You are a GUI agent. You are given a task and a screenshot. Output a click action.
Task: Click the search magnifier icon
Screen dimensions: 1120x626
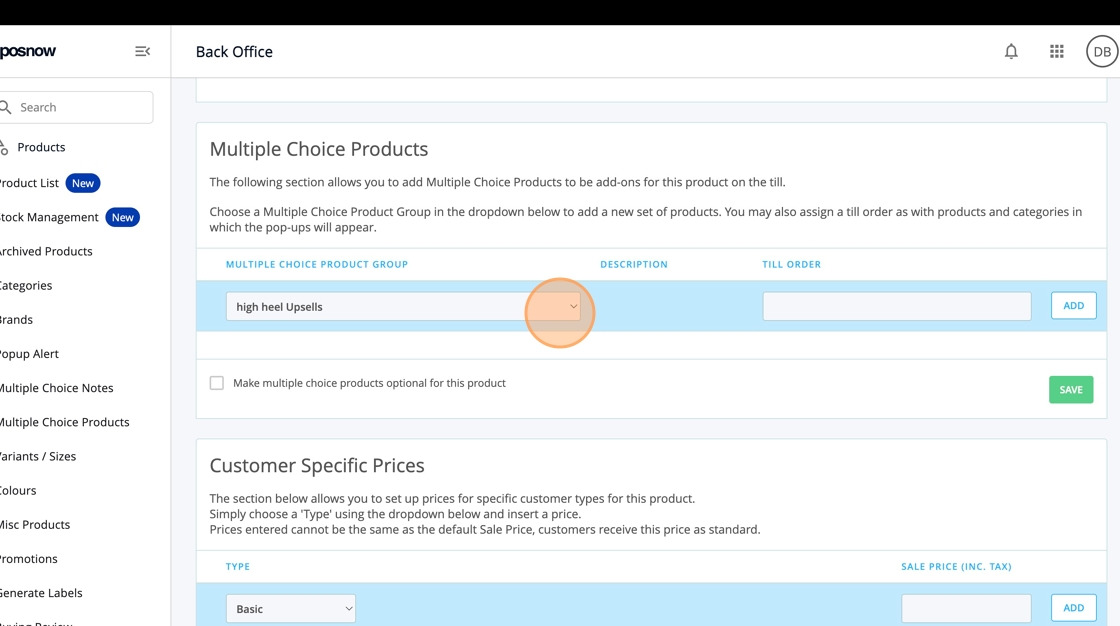(x=5, y=107)
